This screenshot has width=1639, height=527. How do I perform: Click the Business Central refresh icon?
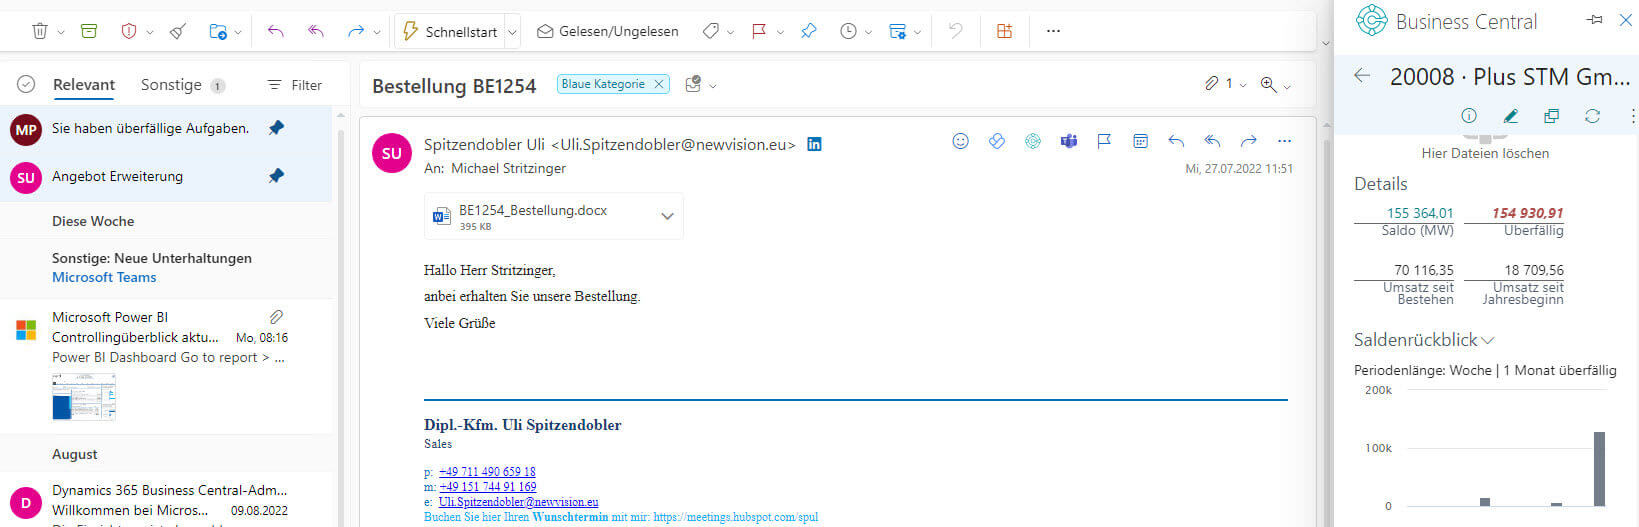[1592, 116]
